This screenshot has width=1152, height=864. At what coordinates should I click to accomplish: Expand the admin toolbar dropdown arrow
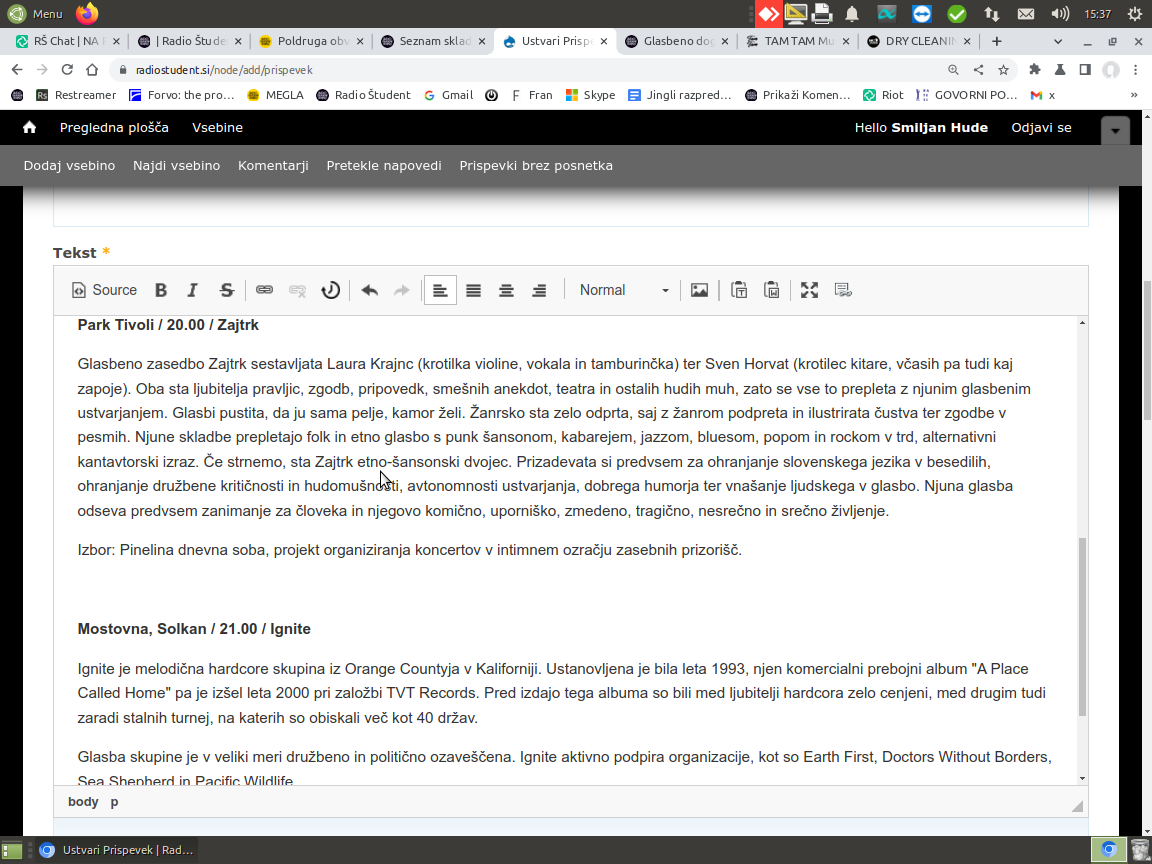pyautogui.click(x=1115, y=131)
